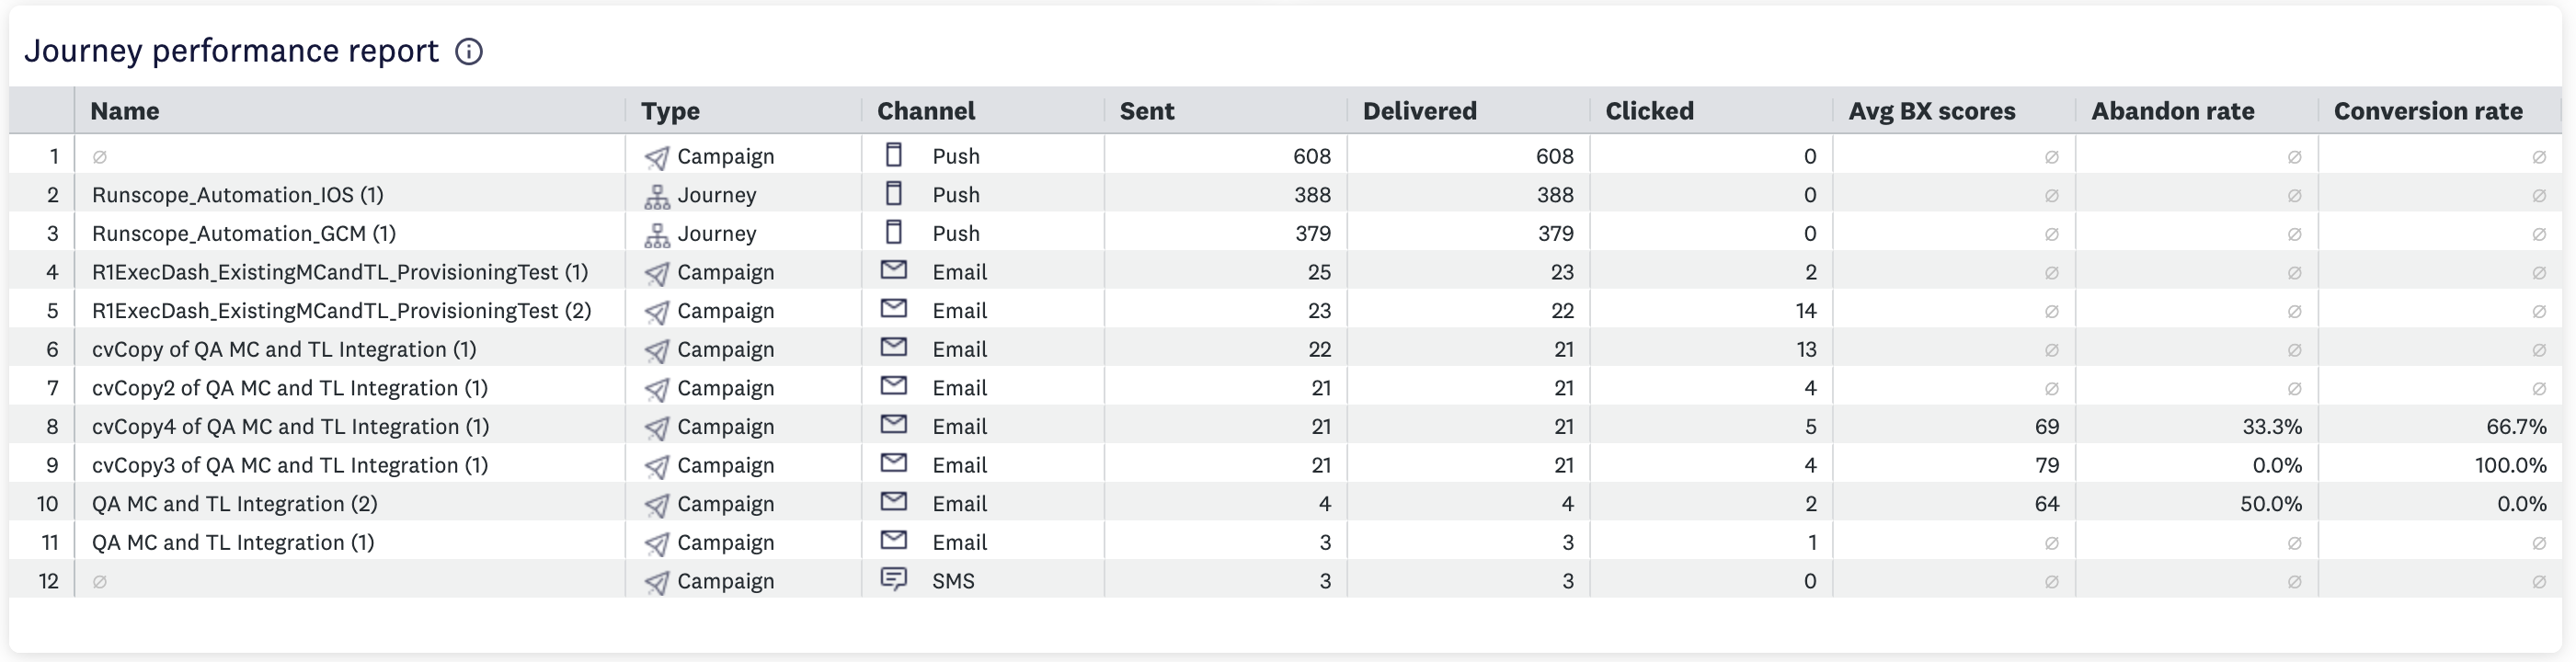Click the Avg BX scores column header

click(x=1931, y=111)
